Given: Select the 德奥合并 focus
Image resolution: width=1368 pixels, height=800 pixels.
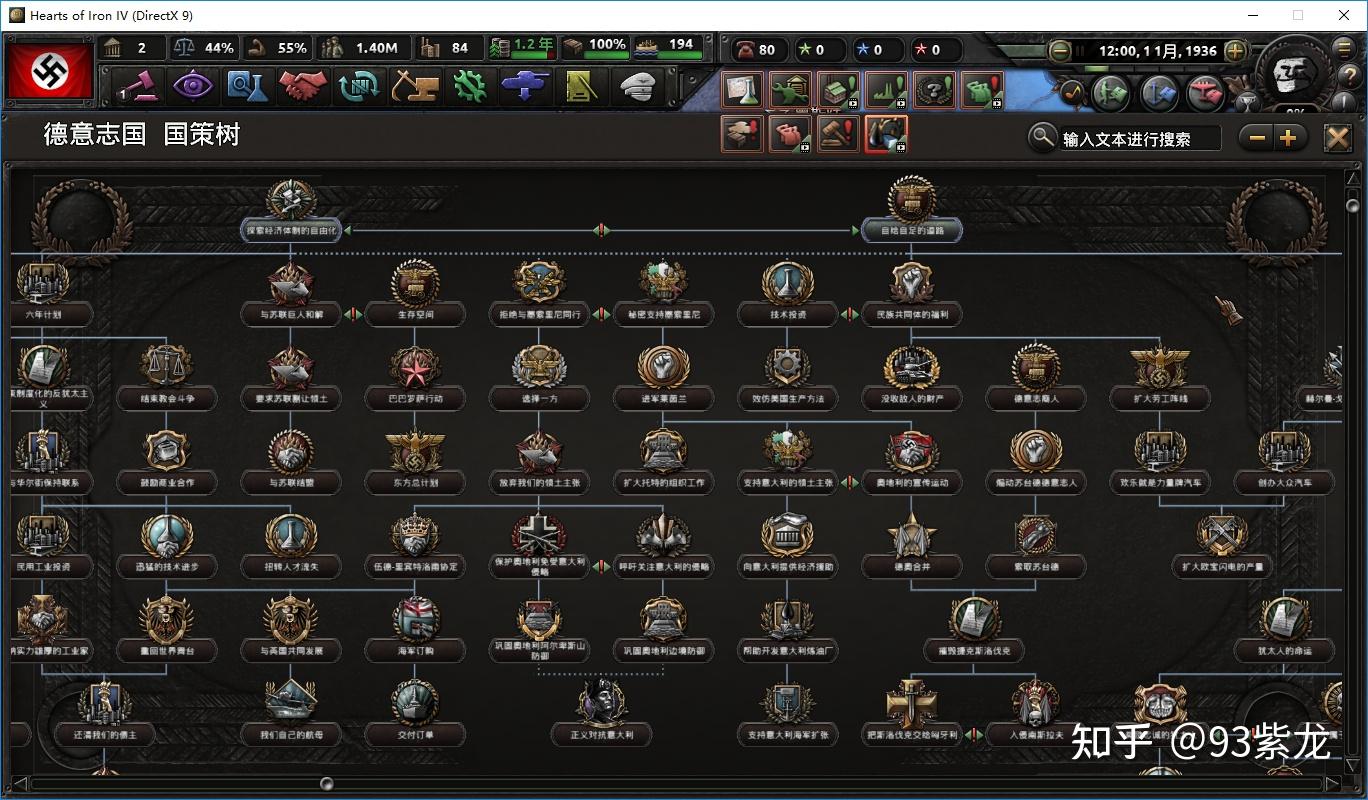Looking at the screenshot, I should (x=911, y=548).
